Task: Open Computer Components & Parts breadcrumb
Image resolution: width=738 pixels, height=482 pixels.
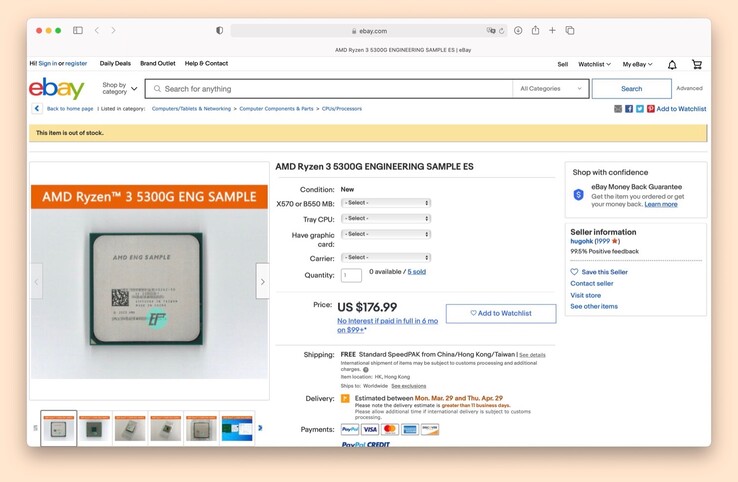Action: click(276, 109)
